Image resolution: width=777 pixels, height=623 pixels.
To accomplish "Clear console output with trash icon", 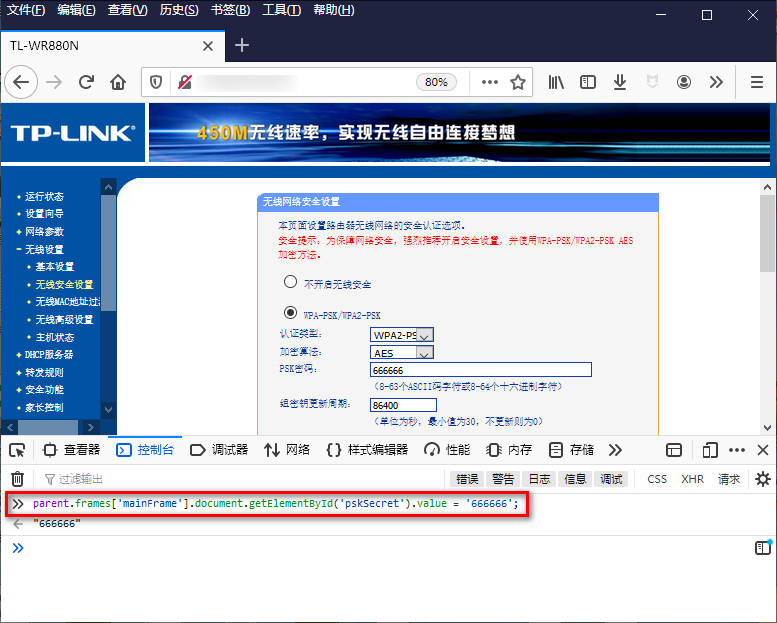I will click(17, 479).
